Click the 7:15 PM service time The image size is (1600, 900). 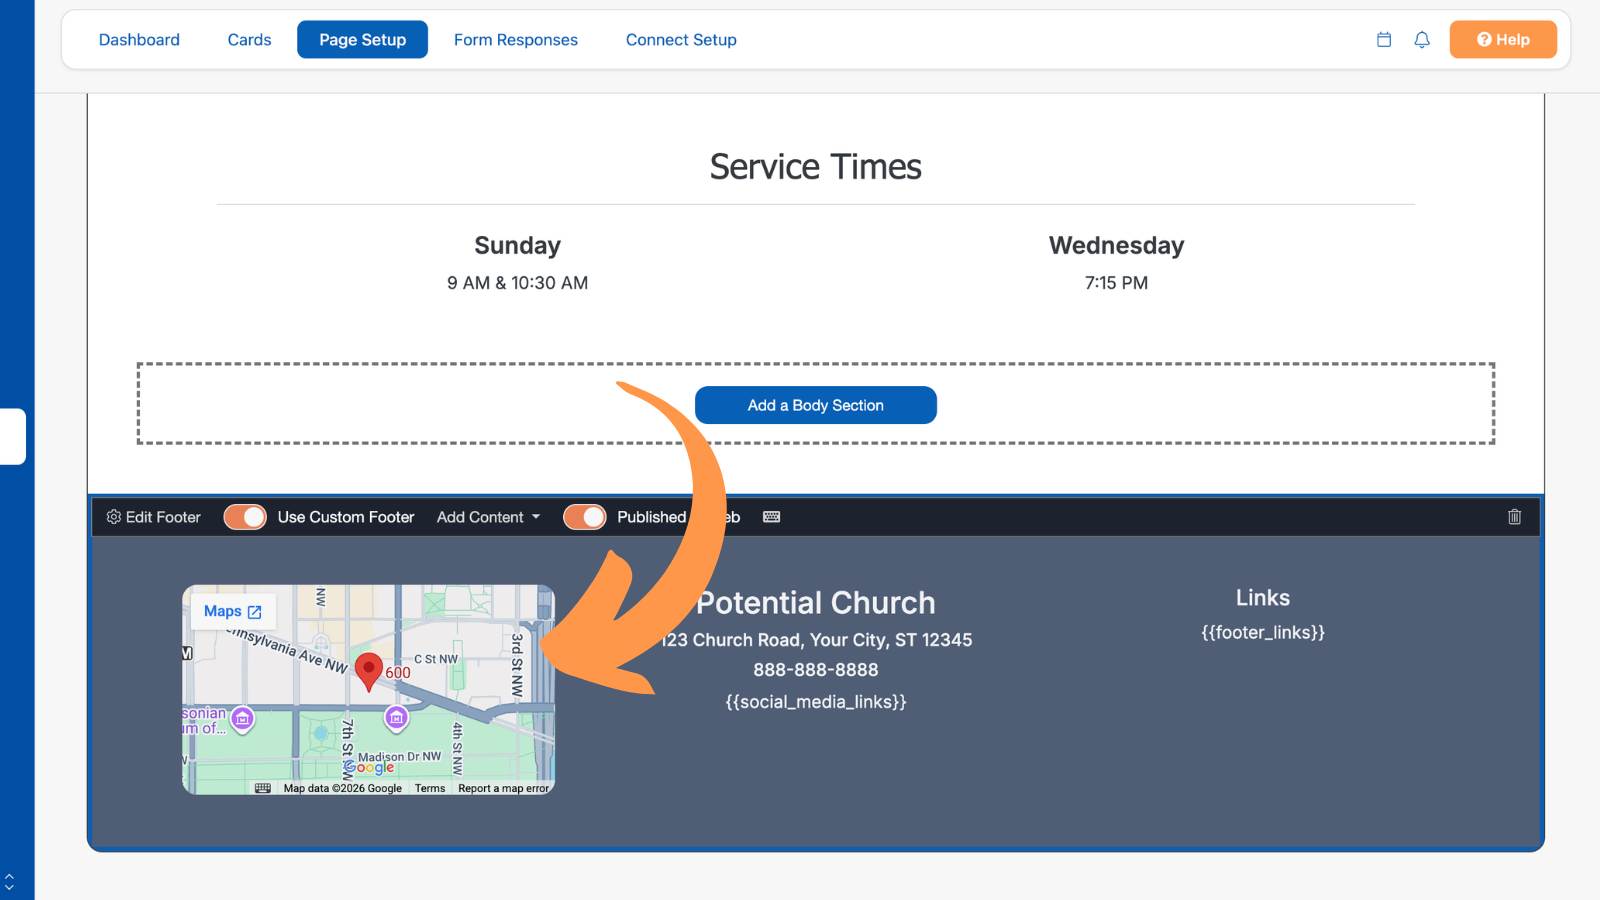coord(1116,283)
